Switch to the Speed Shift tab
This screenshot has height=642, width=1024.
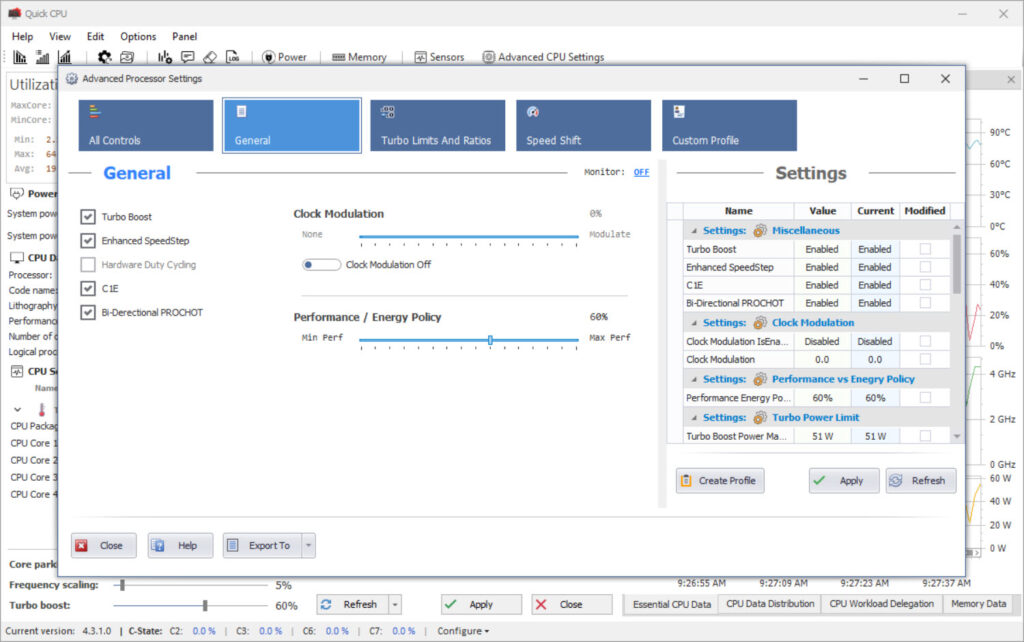coord(583,125)
